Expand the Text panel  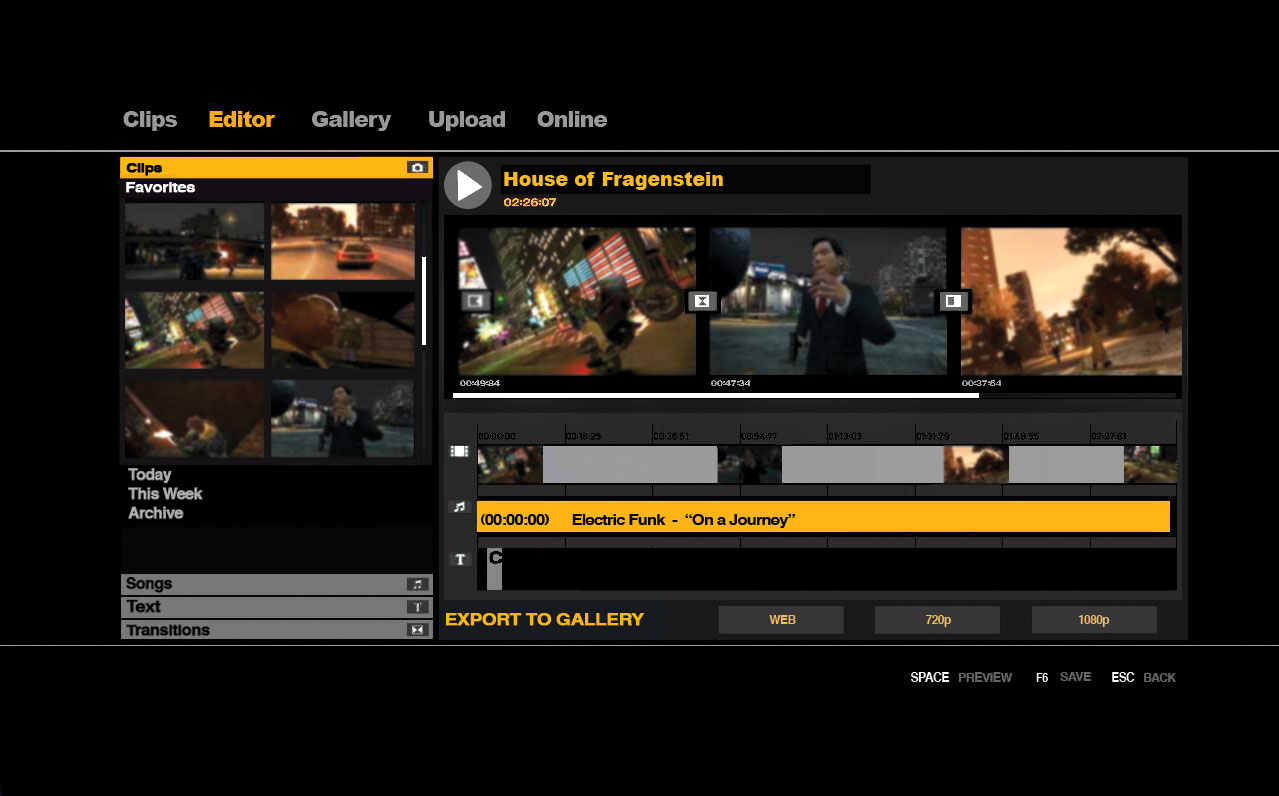click(x=276, y=607)
